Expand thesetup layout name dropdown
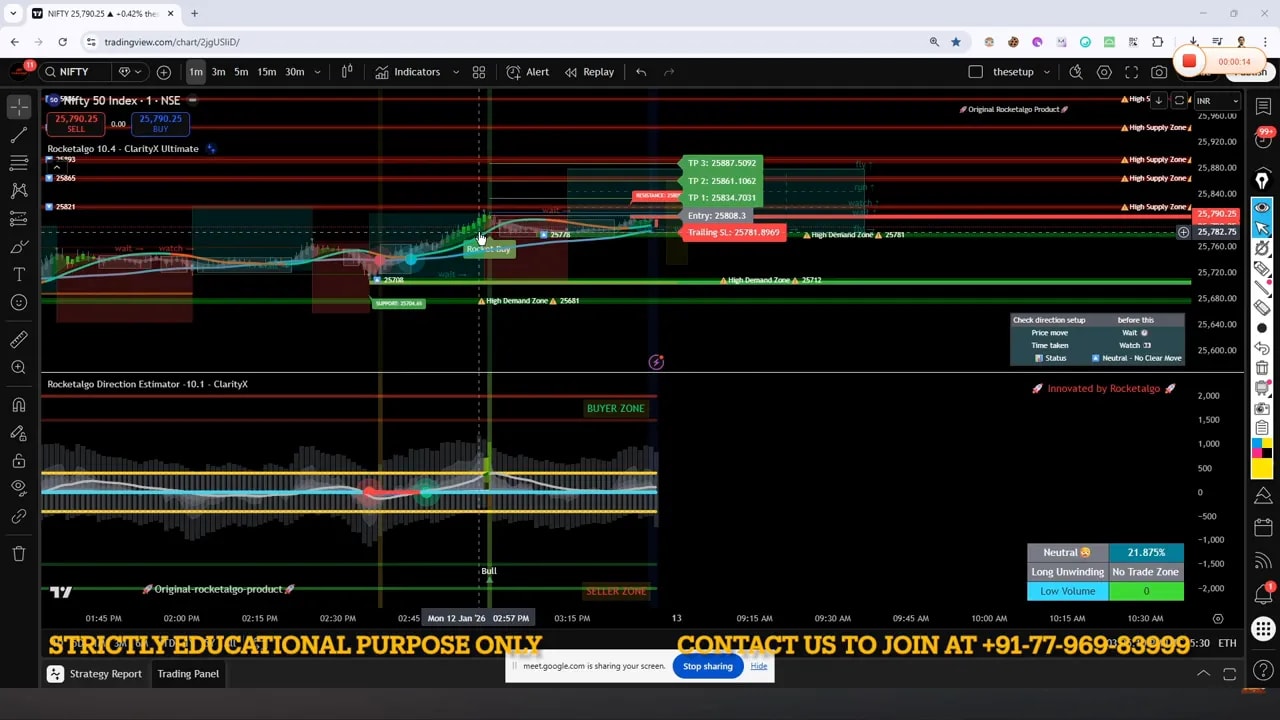 (1046, 72)
